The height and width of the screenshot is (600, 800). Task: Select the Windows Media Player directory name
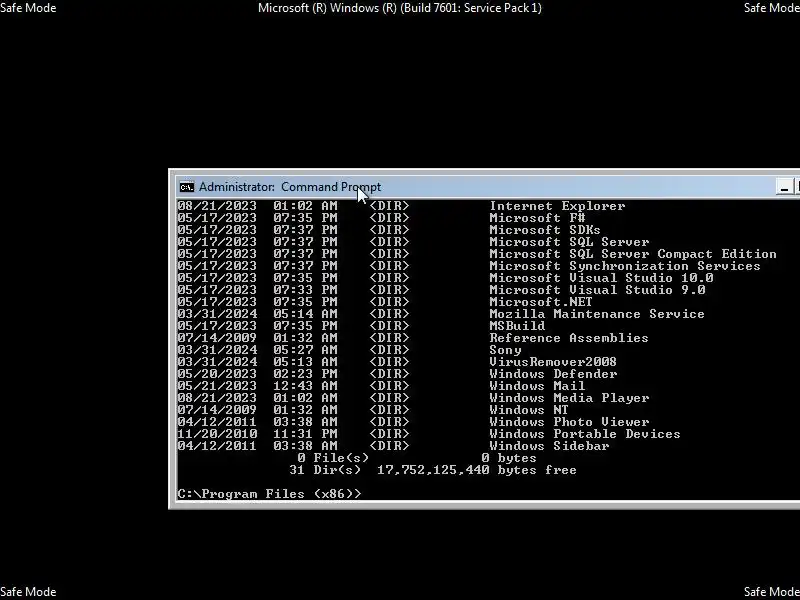pos(569,398)
